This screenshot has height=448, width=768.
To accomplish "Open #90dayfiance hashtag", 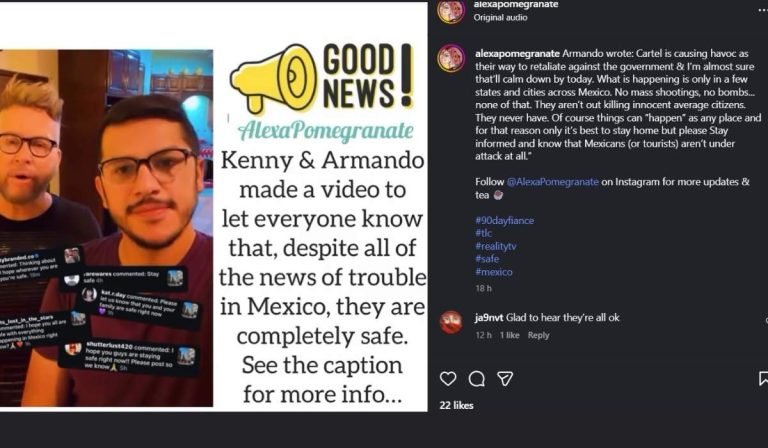I will (x=504, y=220).
